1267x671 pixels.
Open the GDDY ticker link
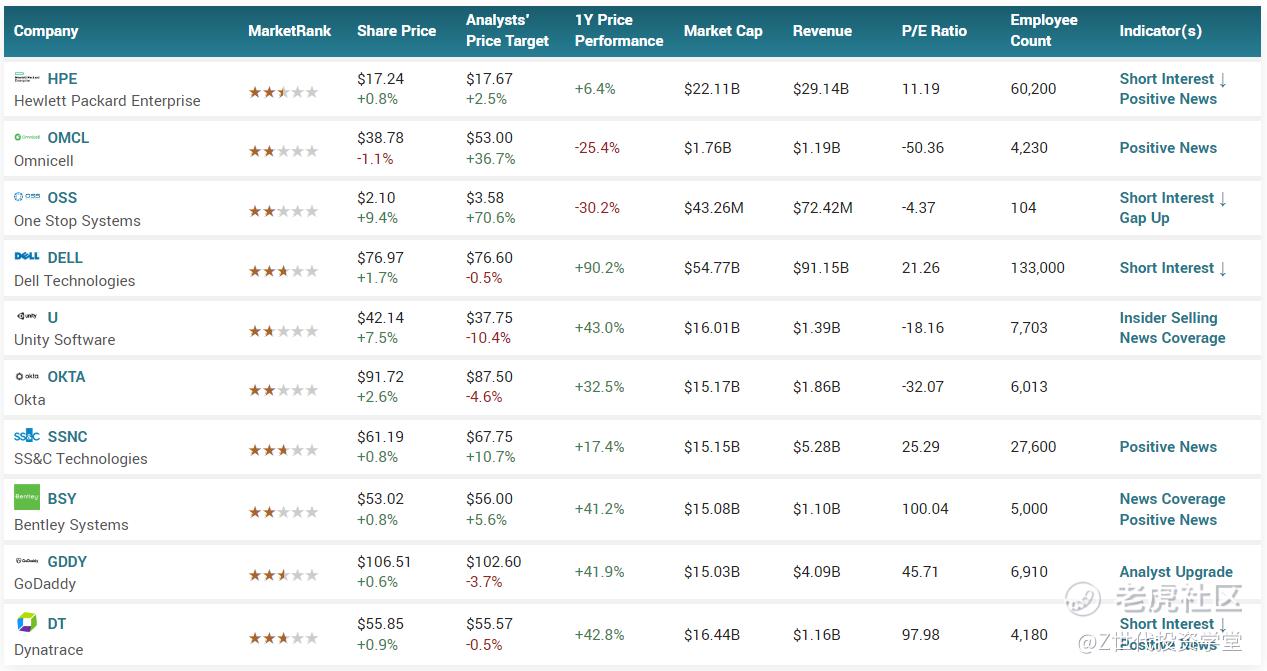(x=67, y=562)
